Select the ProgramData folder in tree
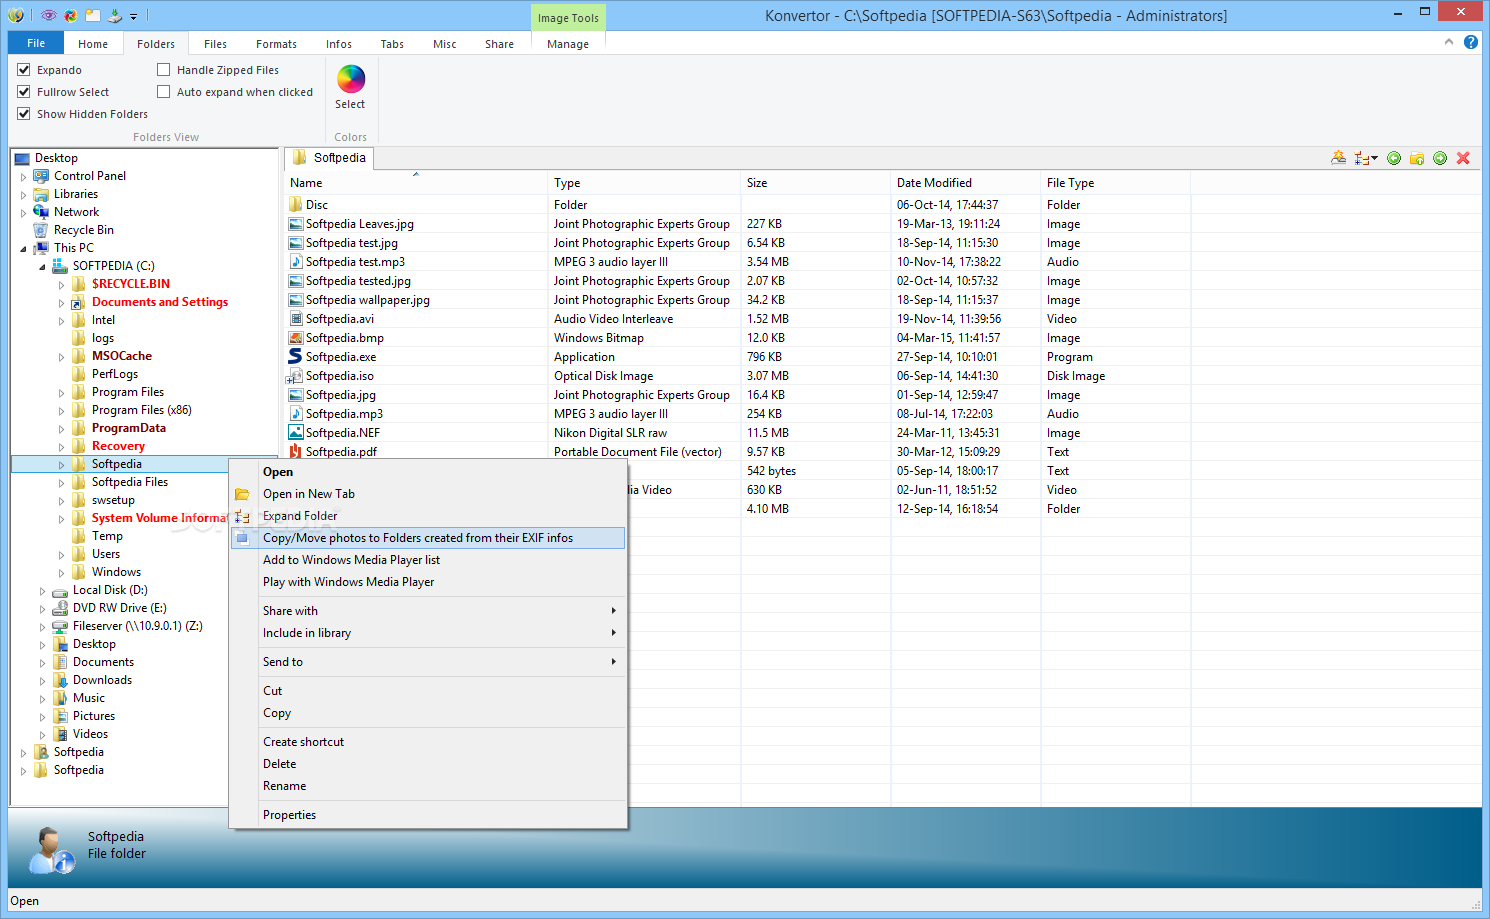This screenshot has height=919, width=1490. 129,428
